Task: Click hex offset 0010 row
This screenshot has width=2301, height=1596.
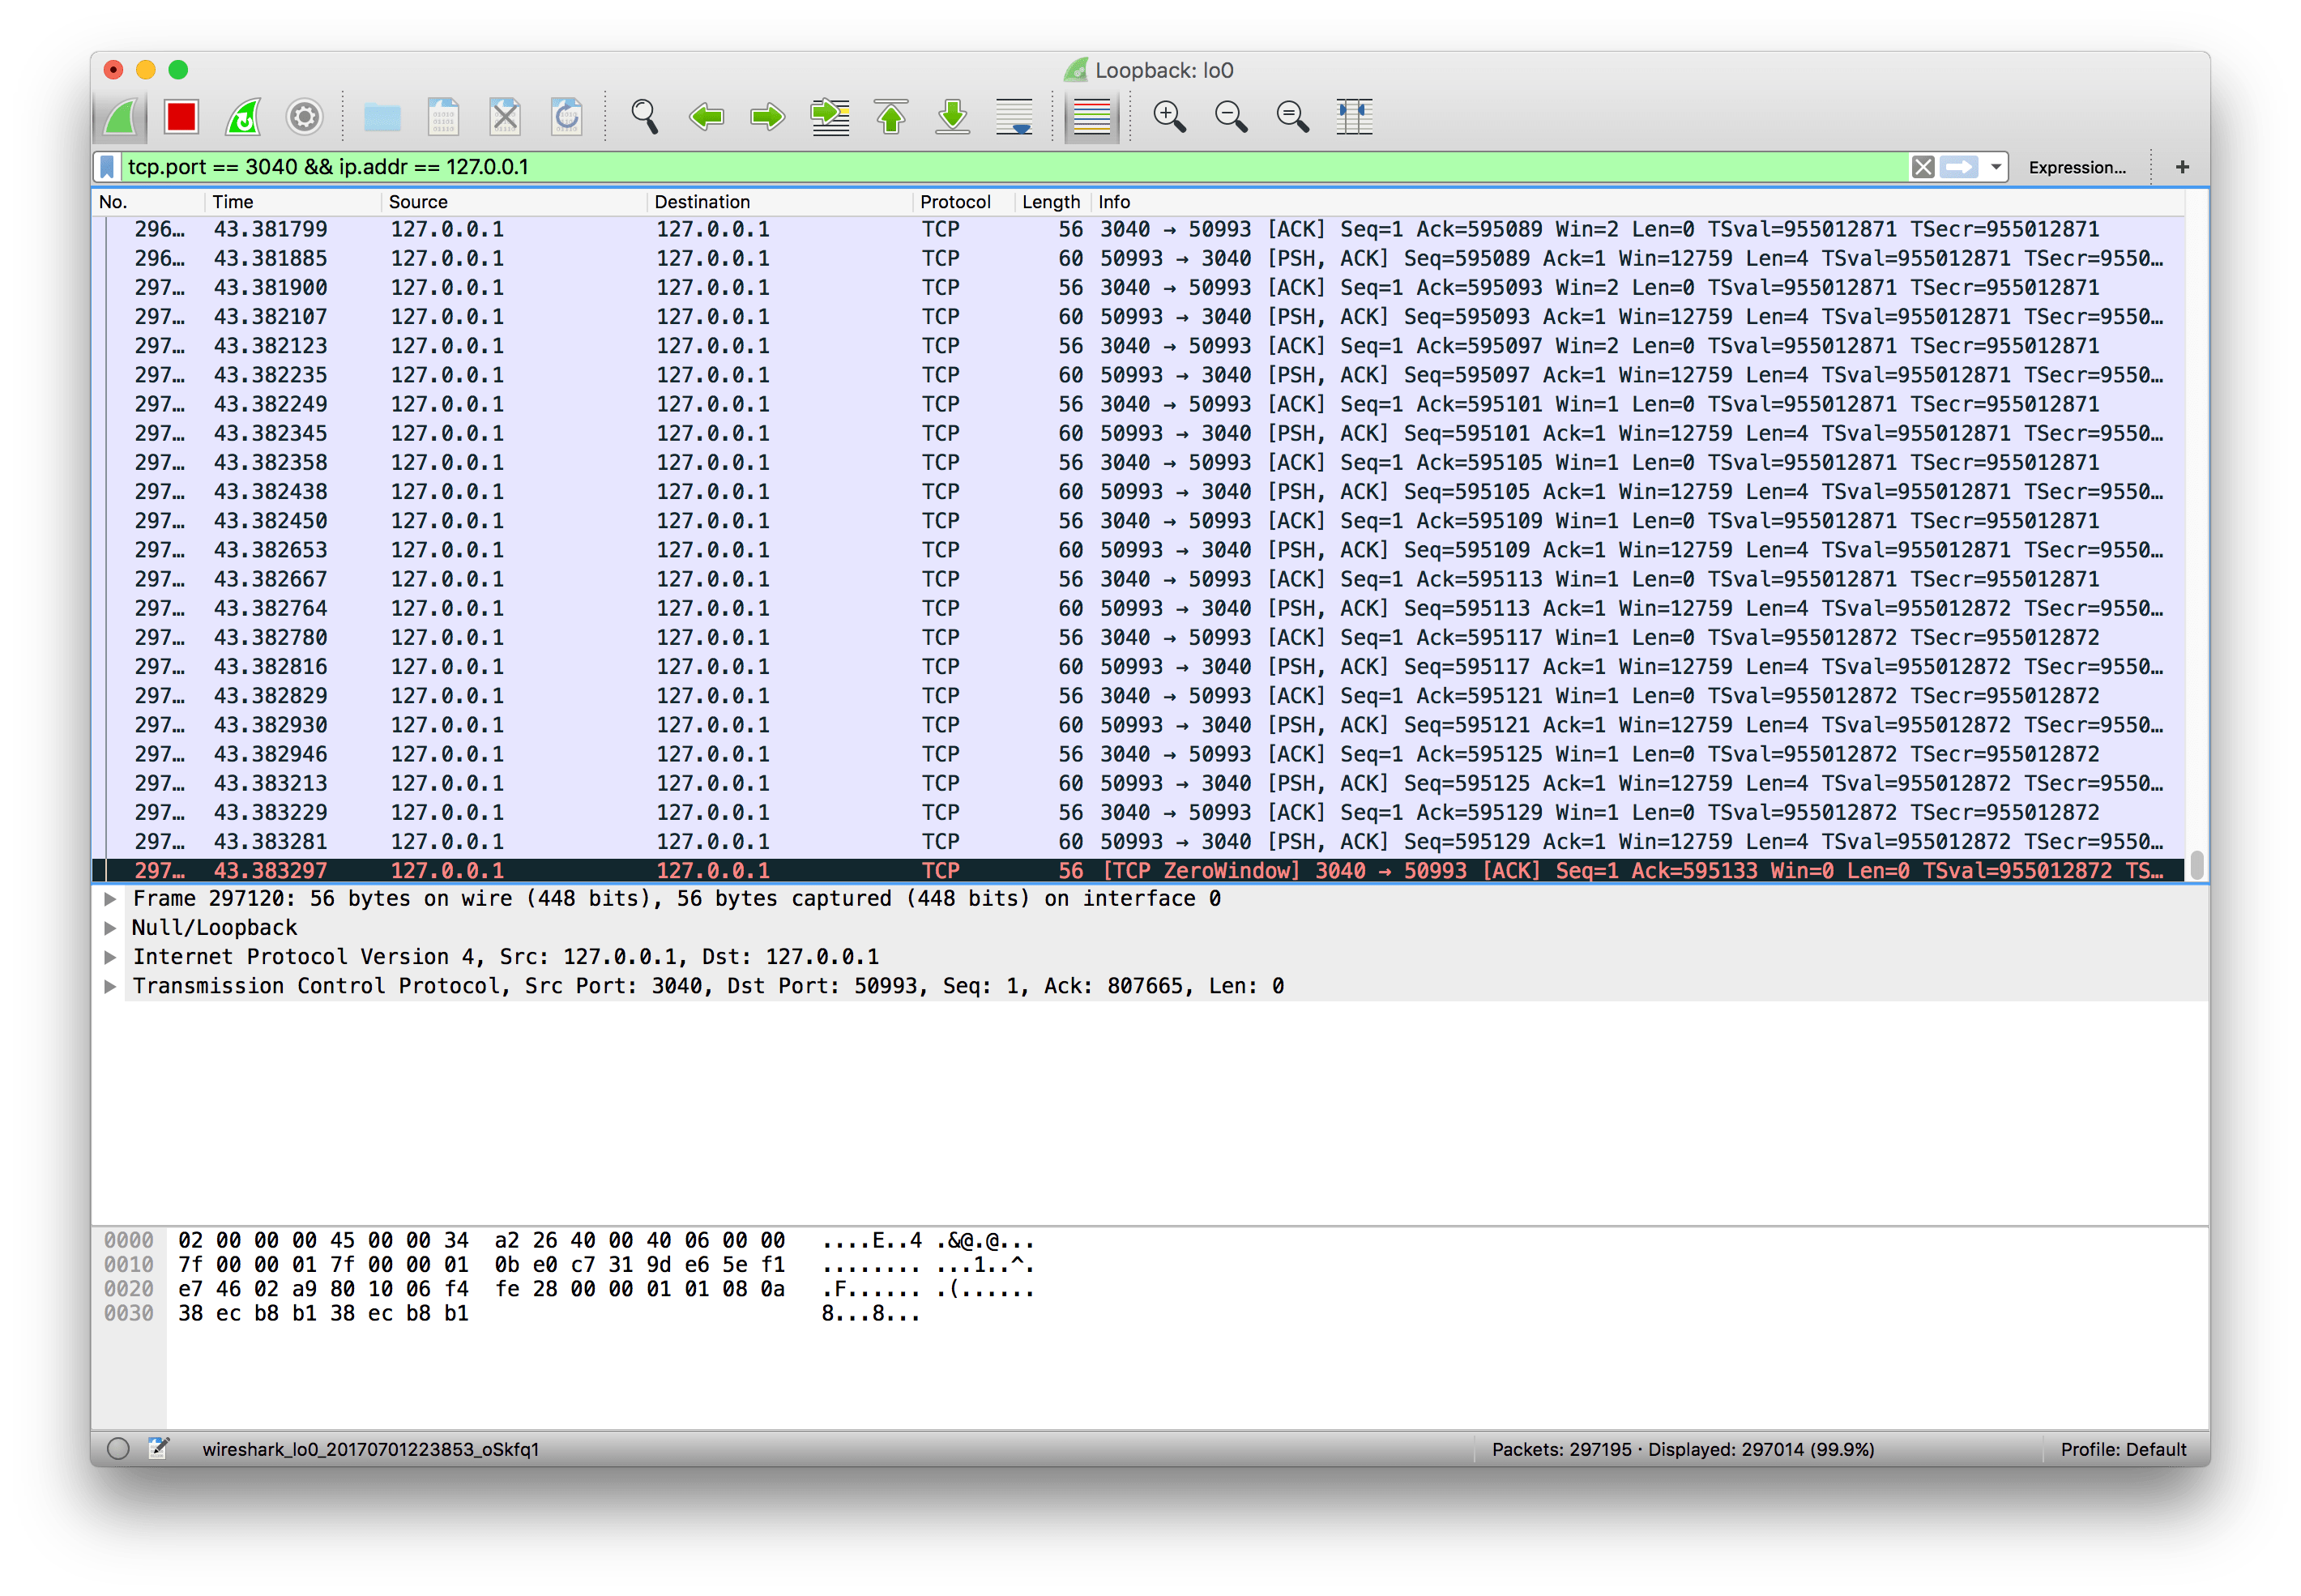Action: (129, 1265)
